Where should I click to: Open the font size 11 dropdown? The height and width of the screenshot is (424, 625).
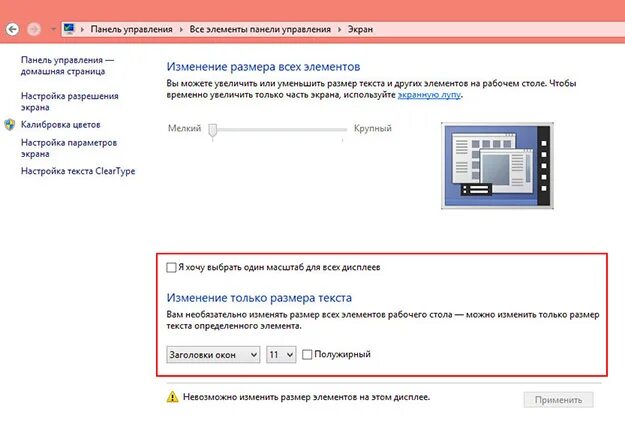[281, 355]
